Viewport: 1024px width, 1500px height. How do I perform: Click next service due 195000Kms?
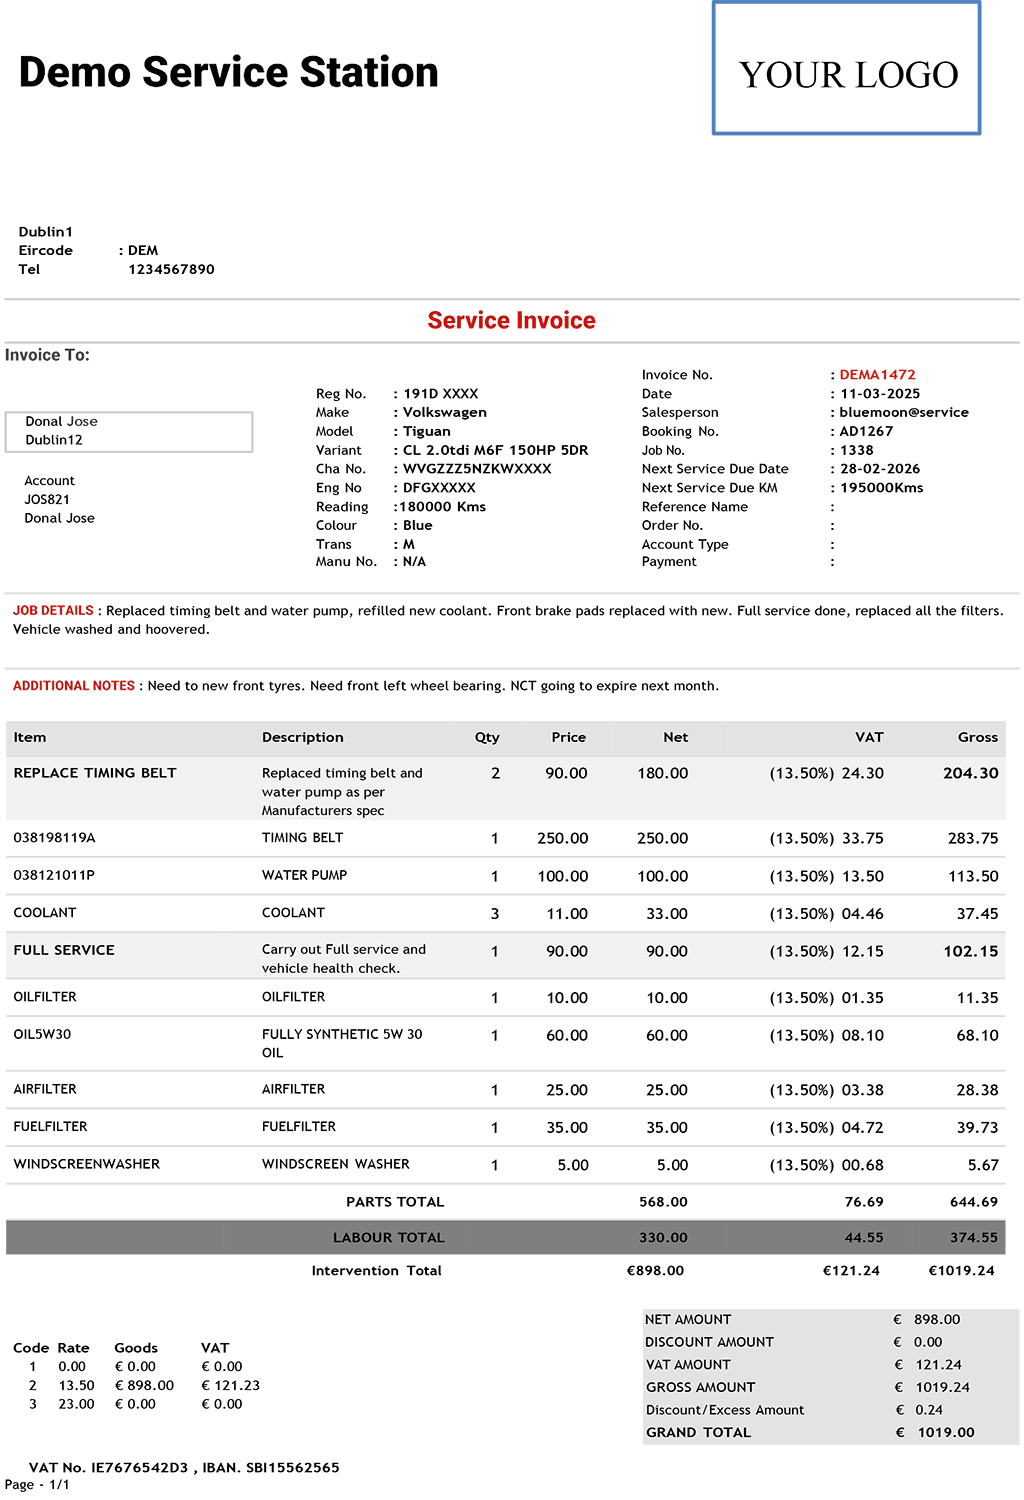click(x=881, y=488)
